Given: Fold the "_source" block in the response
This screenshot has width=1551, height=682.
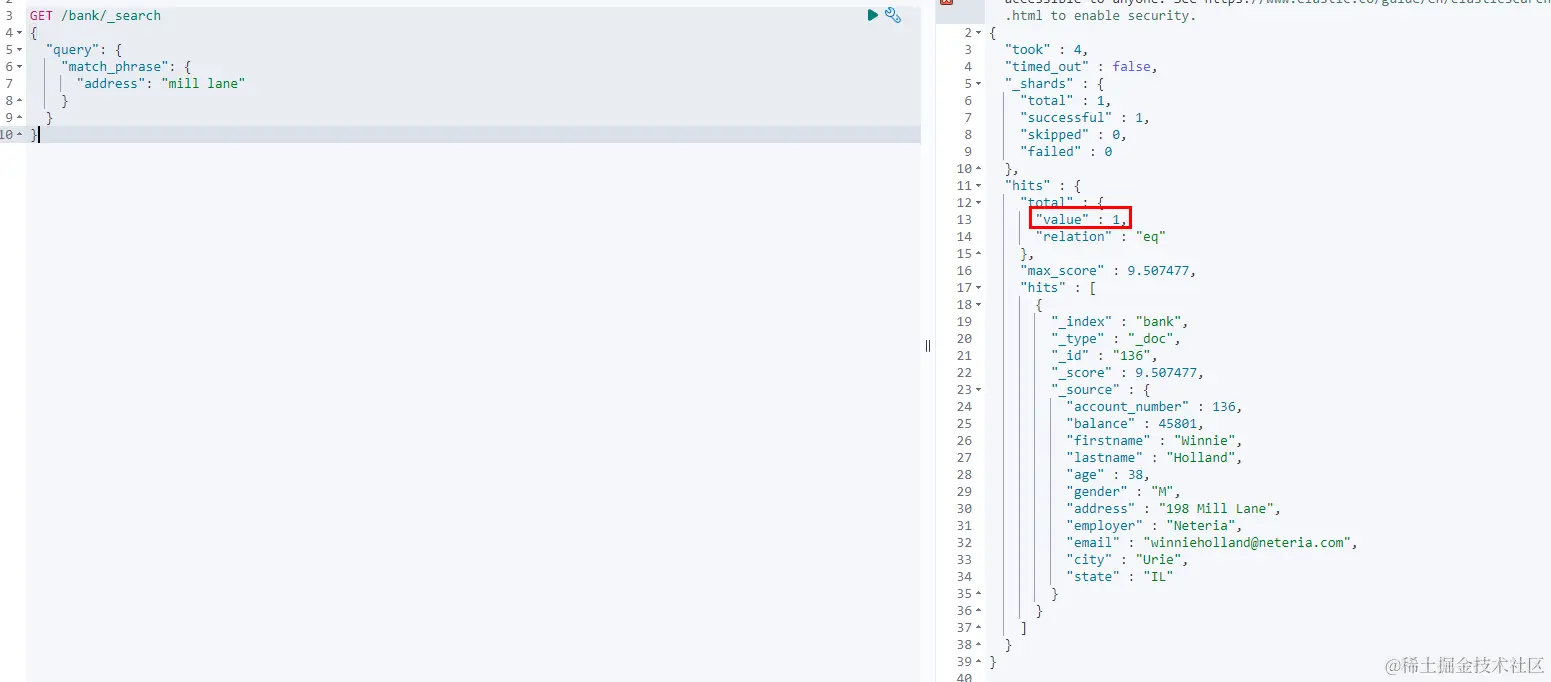Looking at the screenshot, I should click(x=979, y=390).
